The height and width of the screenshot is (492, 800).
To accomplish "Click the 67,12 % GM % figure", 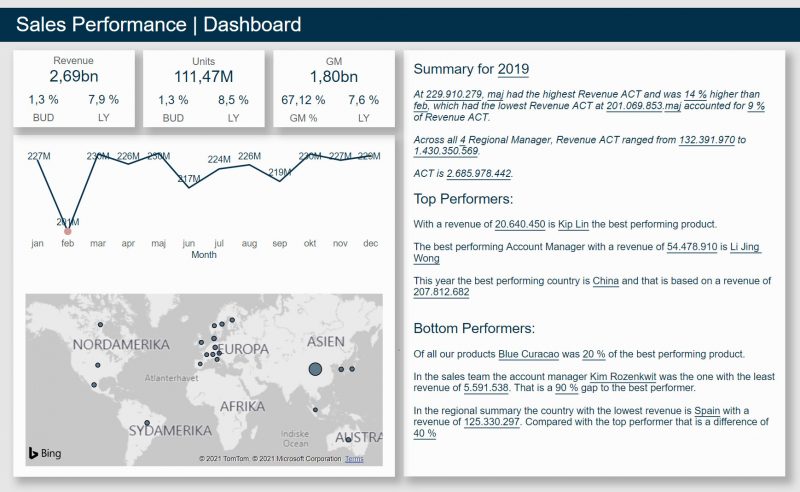I will tap(303, 100).
